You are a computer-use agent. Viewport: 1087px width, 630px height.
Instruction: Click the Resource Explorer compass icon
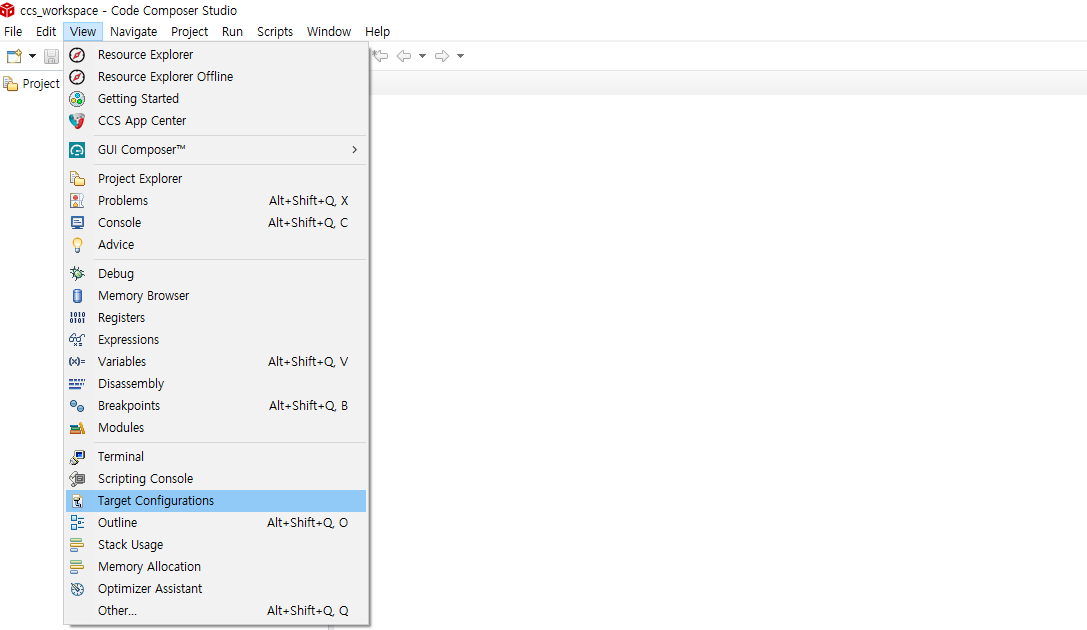click(77, 55)
